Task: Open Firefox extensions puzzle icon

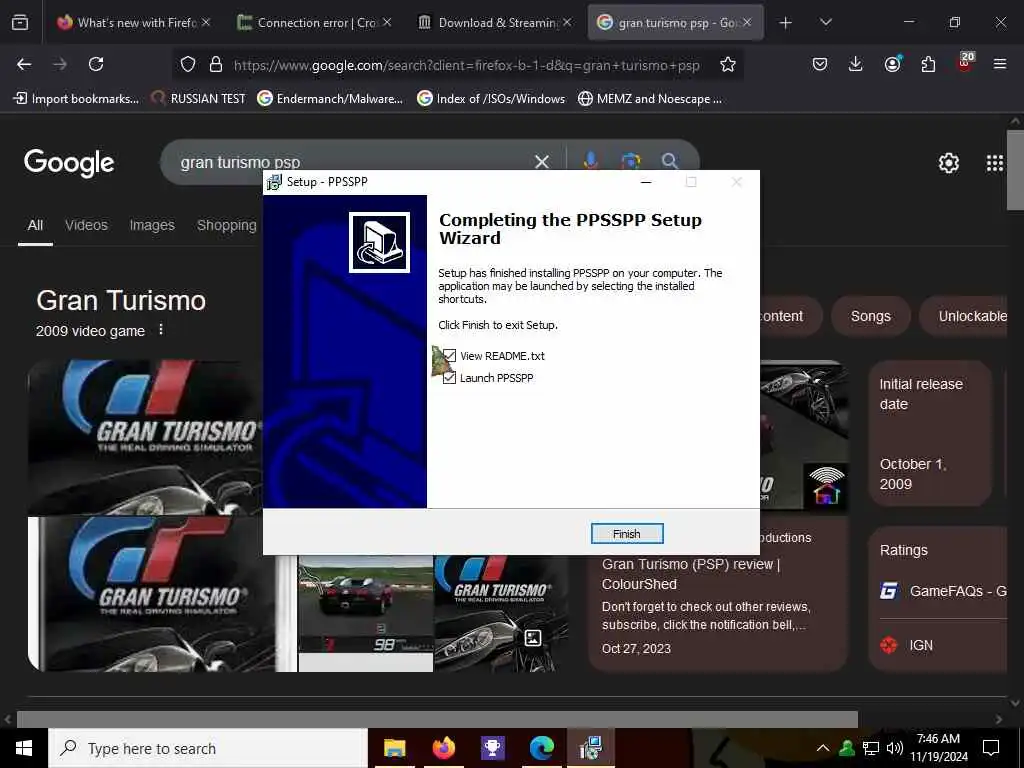Action: point(928,64)
